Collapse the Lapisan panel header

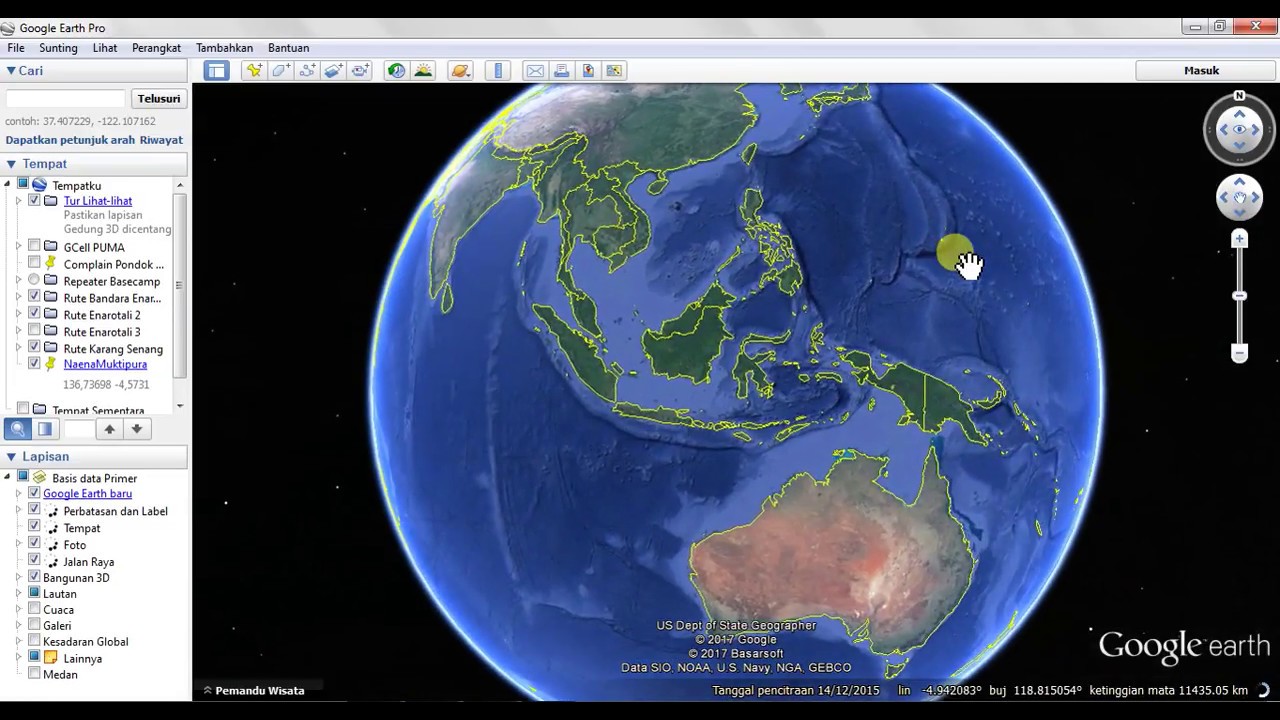coord(11,457)
